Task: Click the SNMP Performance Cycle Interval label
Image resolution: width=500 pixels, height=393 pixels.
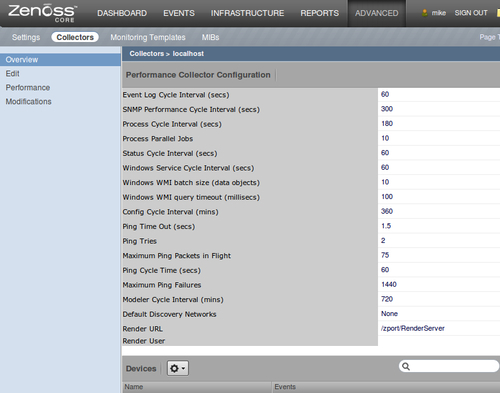Action: (x=191, y=110)
